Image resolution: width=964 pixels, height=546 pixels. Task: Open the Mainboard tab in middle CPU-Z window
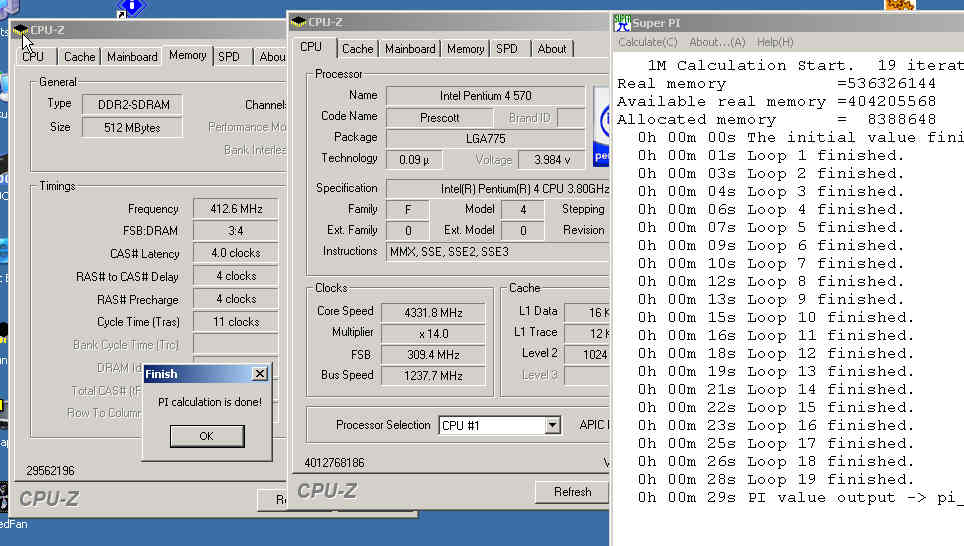tap(410, 49)
